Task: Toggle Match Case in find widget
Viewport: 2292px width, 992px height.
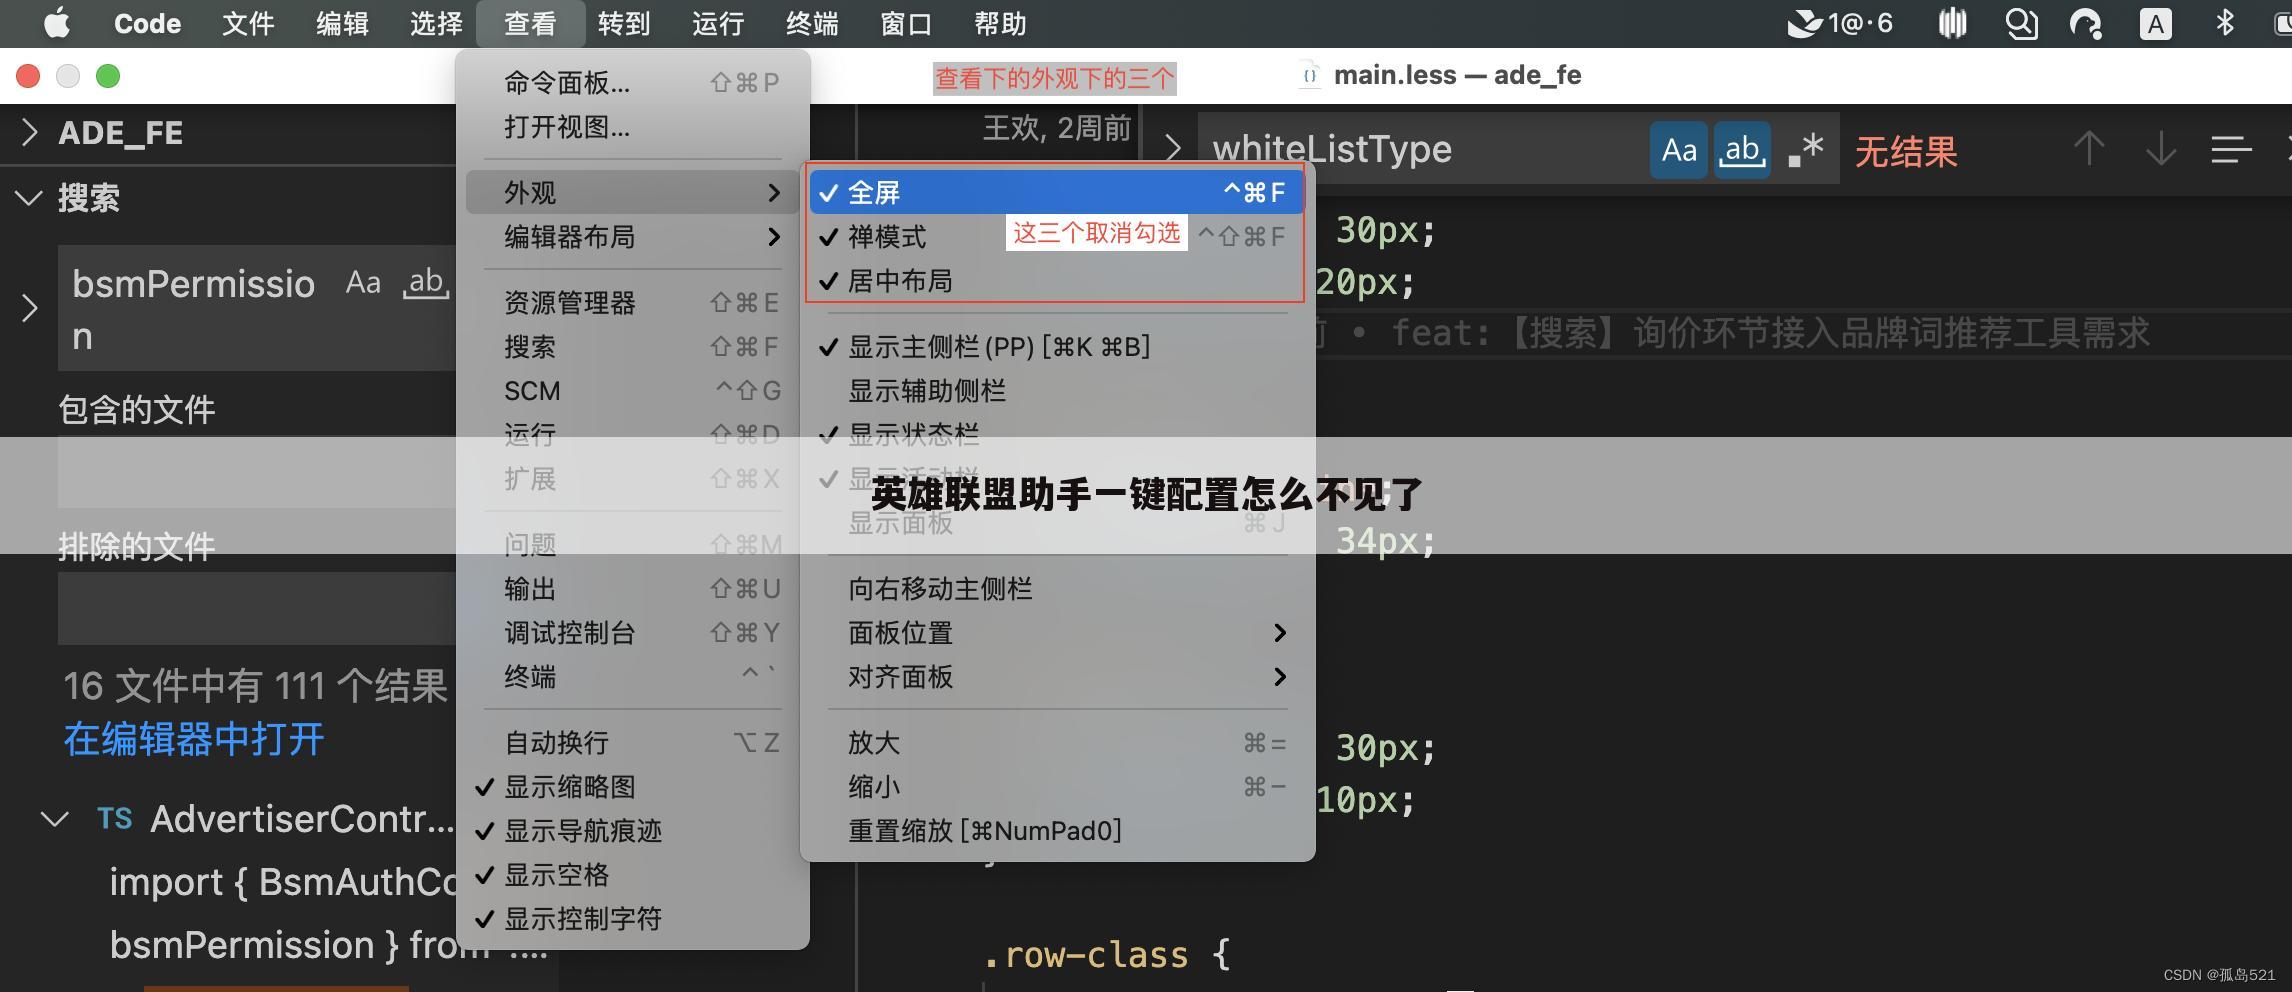Action: pyautogui.click(x=1678, y=150)
